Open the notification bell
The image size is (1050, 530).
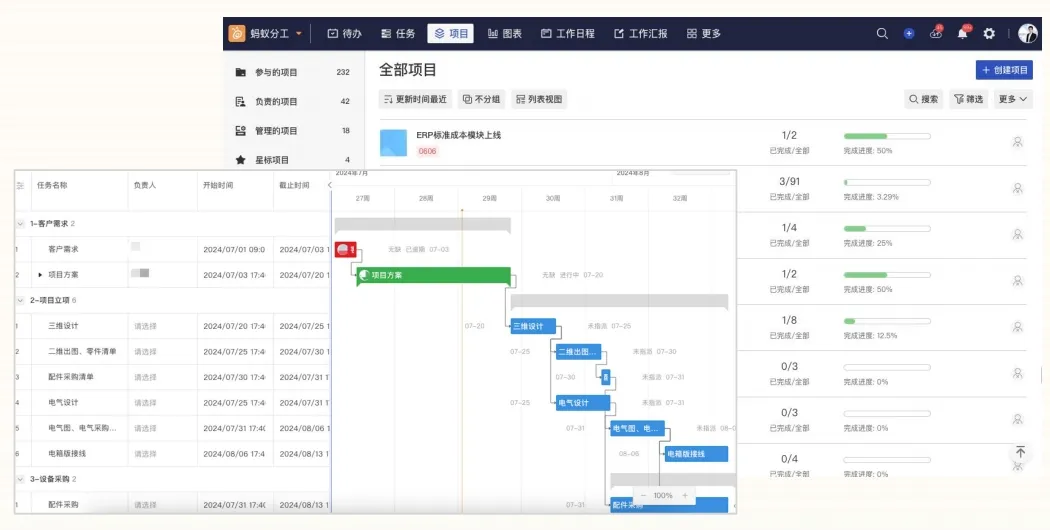click(963, 33)
